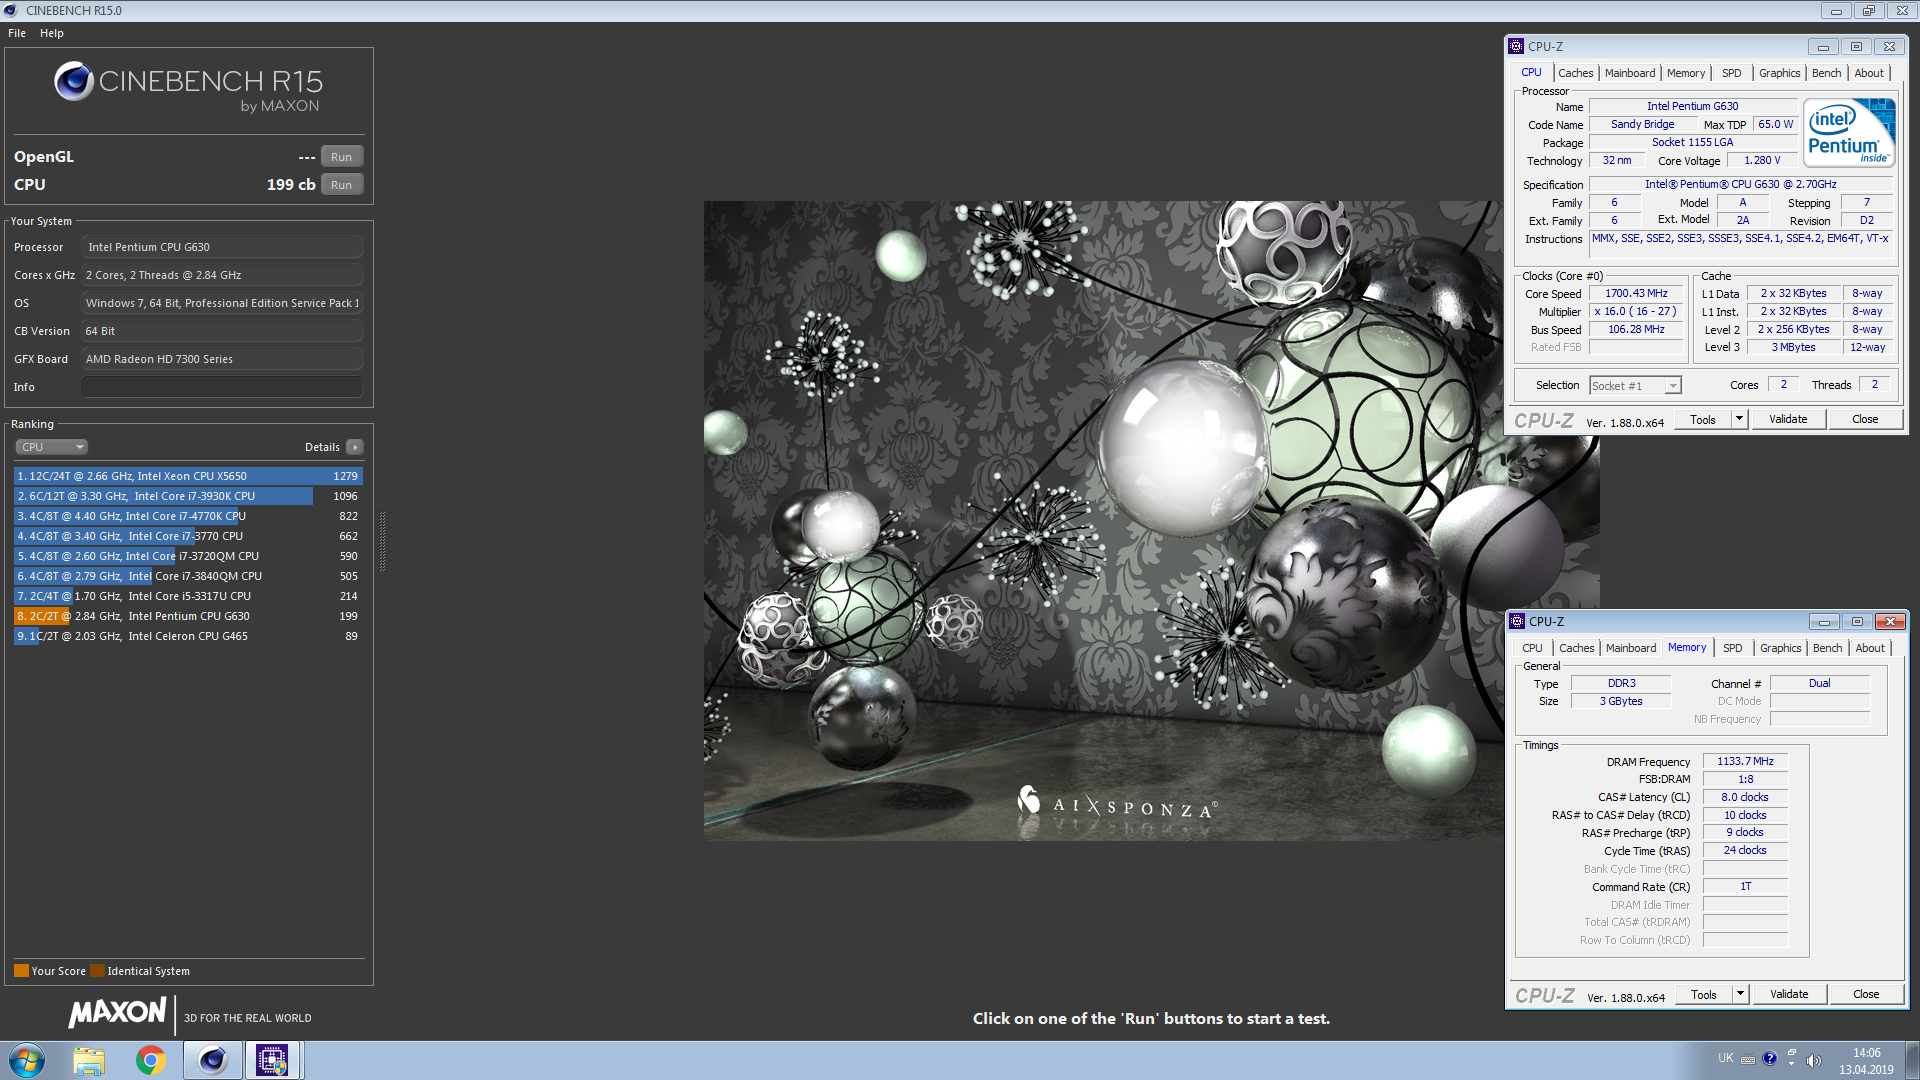The height and width of the screenshot is (1080, 1920).
Task: Select ranking row Intel Celeron CPU G465
Action: [188, 636]
